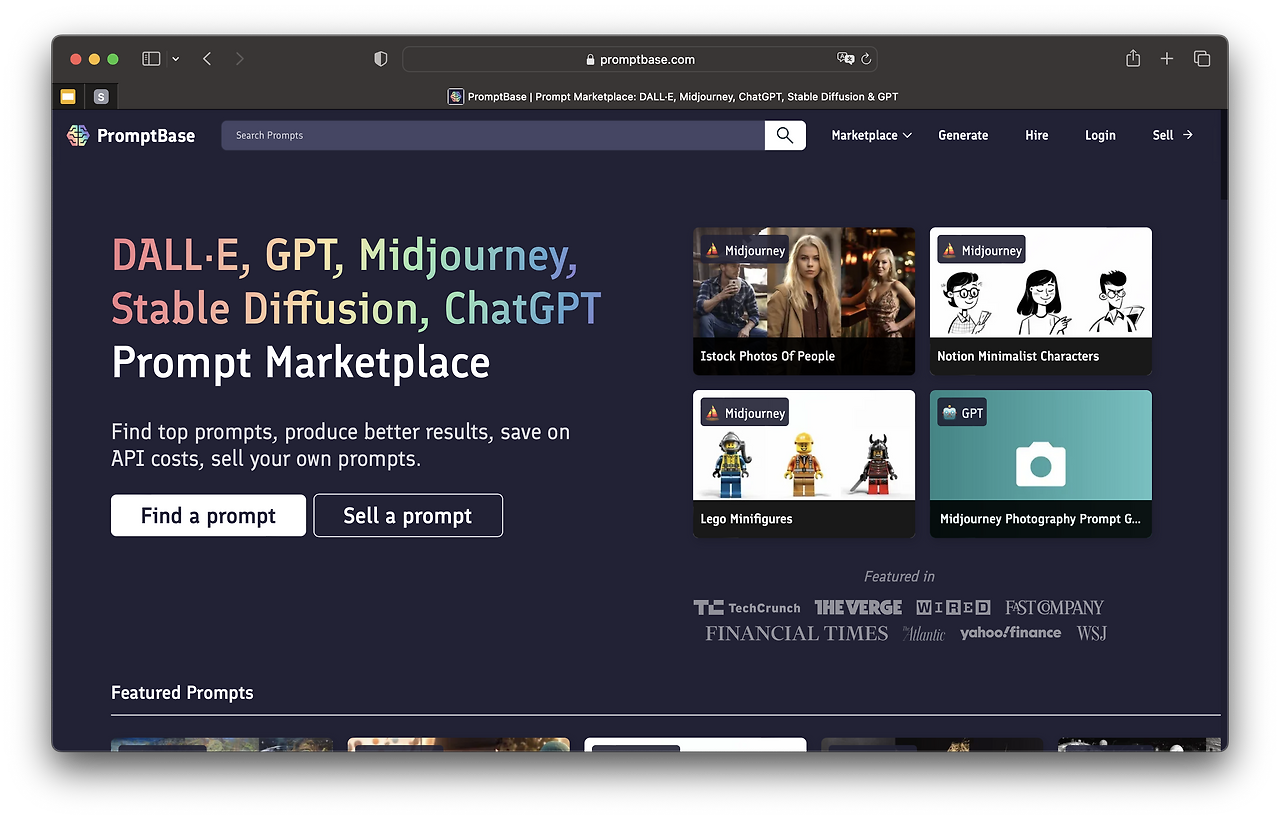Select the PromptBase browser tab
This screenshot has height=820, width=1280.
[x=673, y=97]
